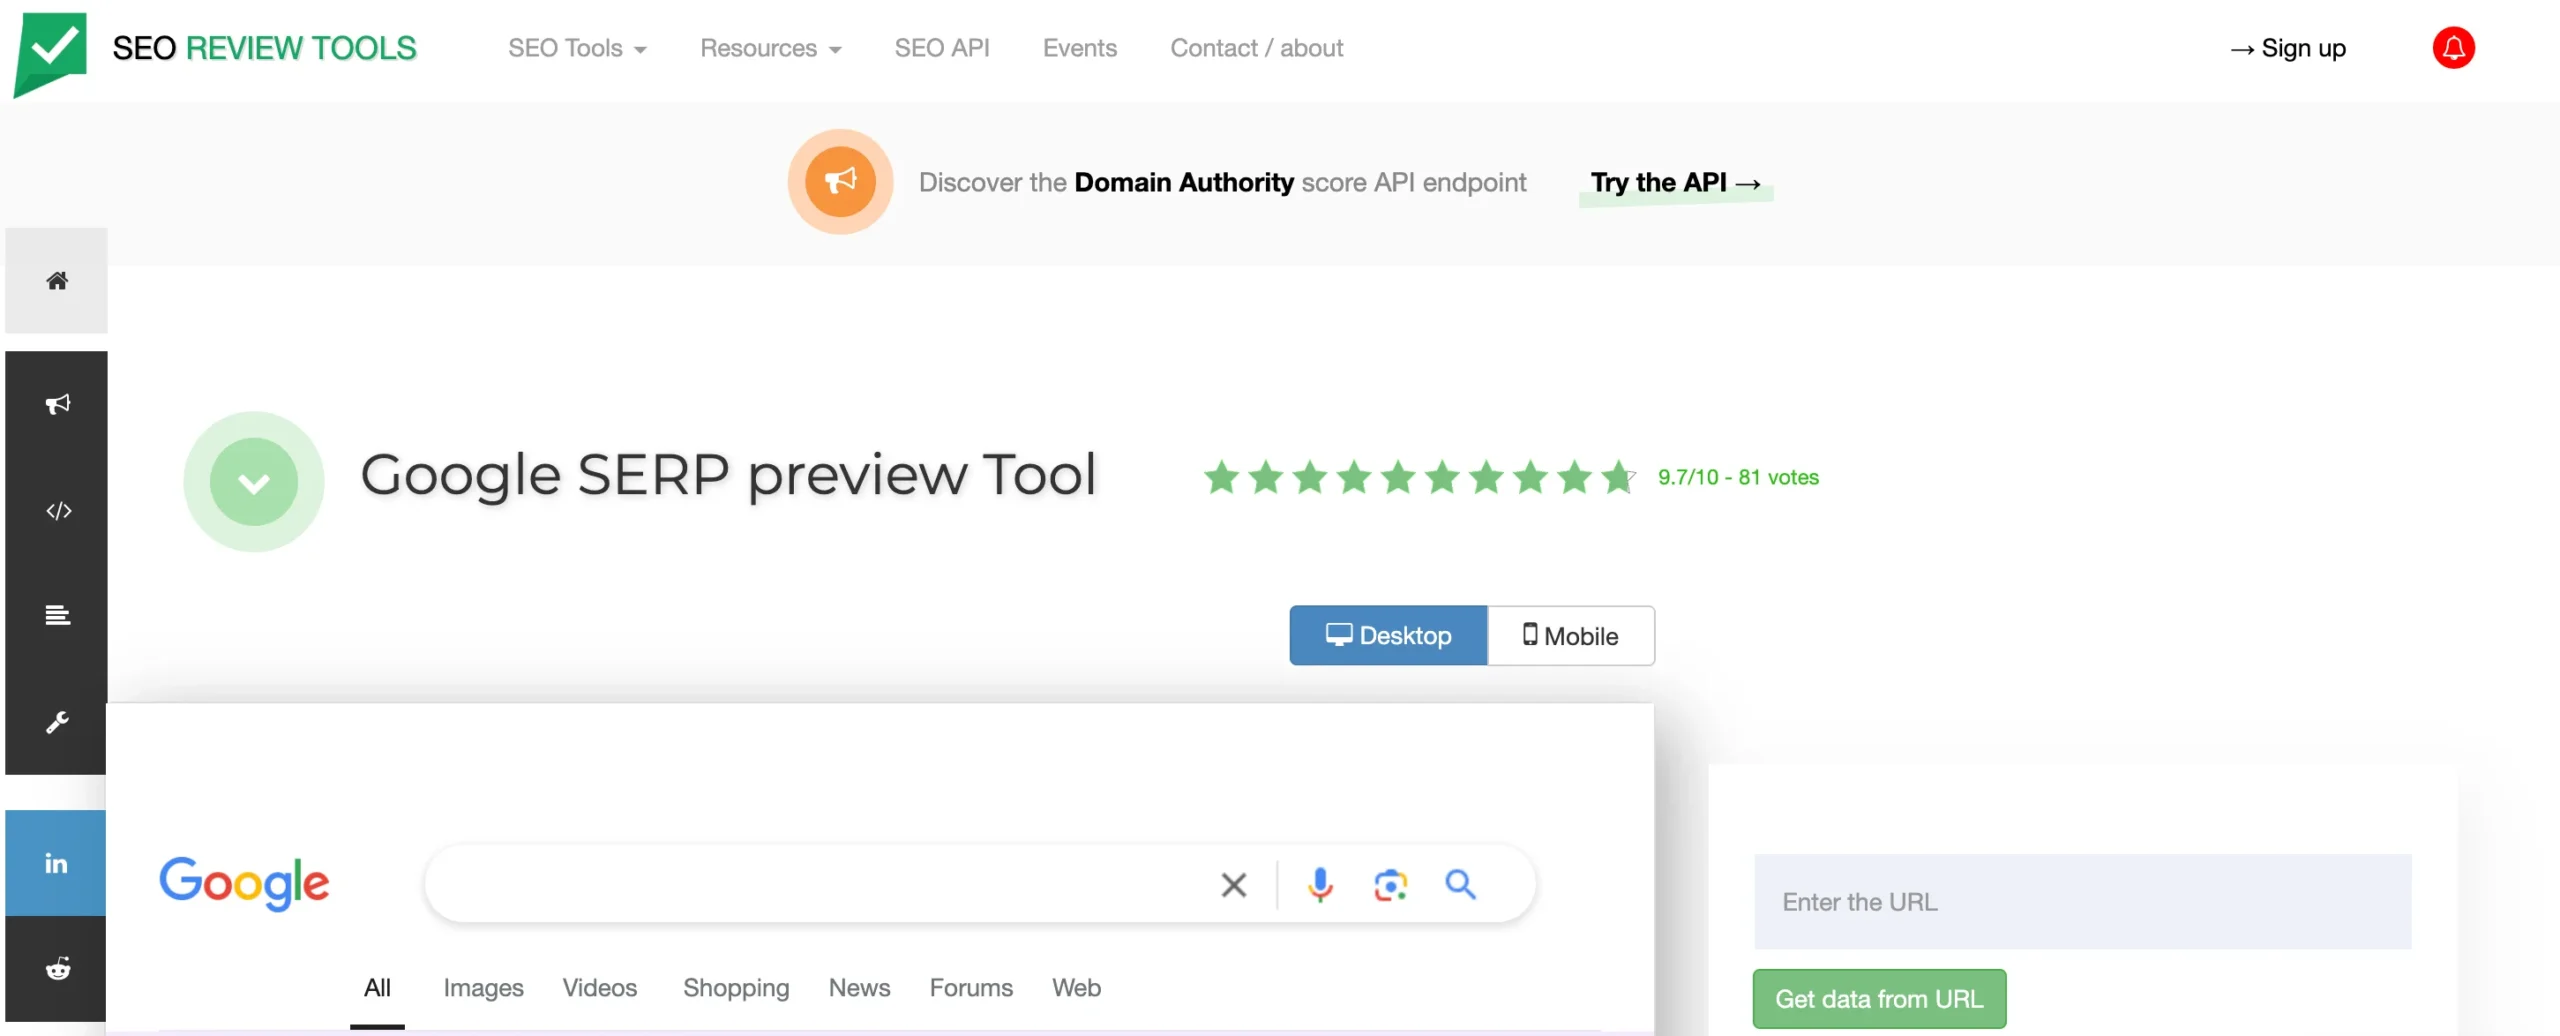The height and width of the screenshot is (1036, 2560).
Task: Open the red notification bell
Action: pos(2453,48)
